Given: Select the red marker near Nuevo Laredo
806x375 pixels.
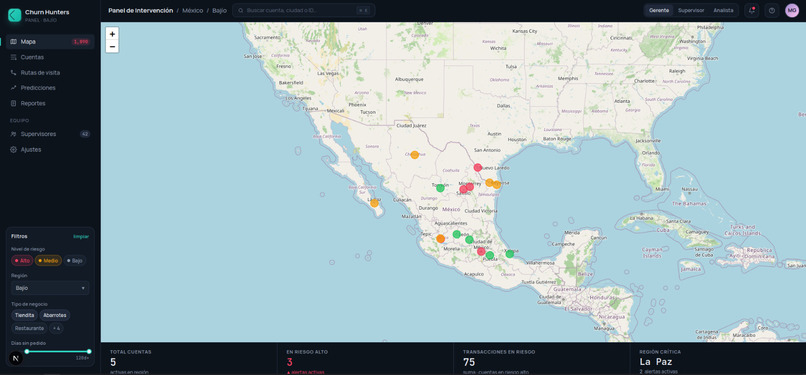Looking at the screenshot, I should [478, 167].
